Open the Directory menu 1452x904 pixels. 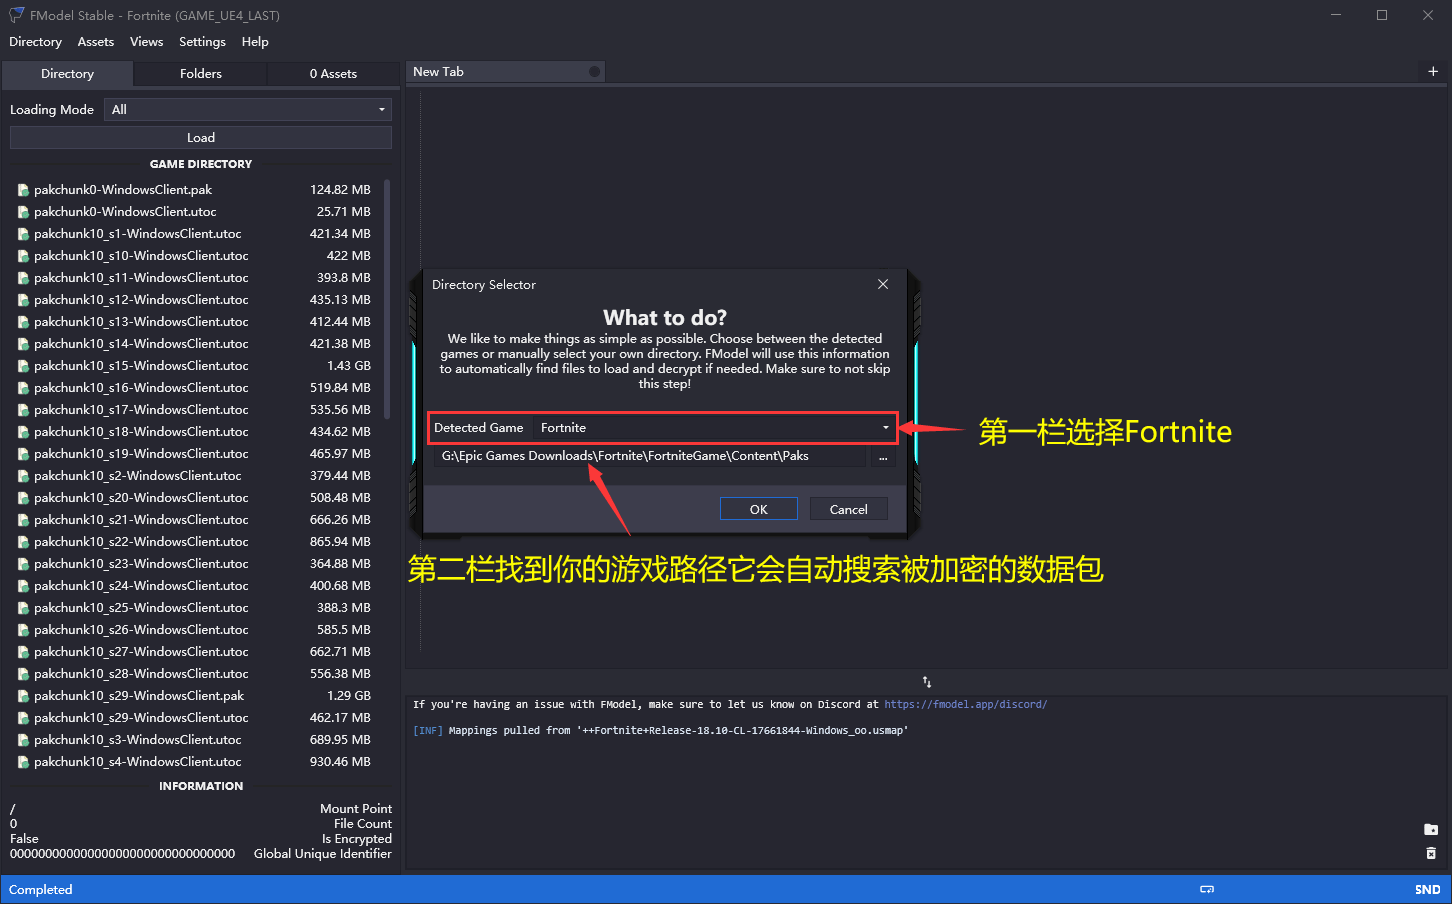[x=35, y=42]
